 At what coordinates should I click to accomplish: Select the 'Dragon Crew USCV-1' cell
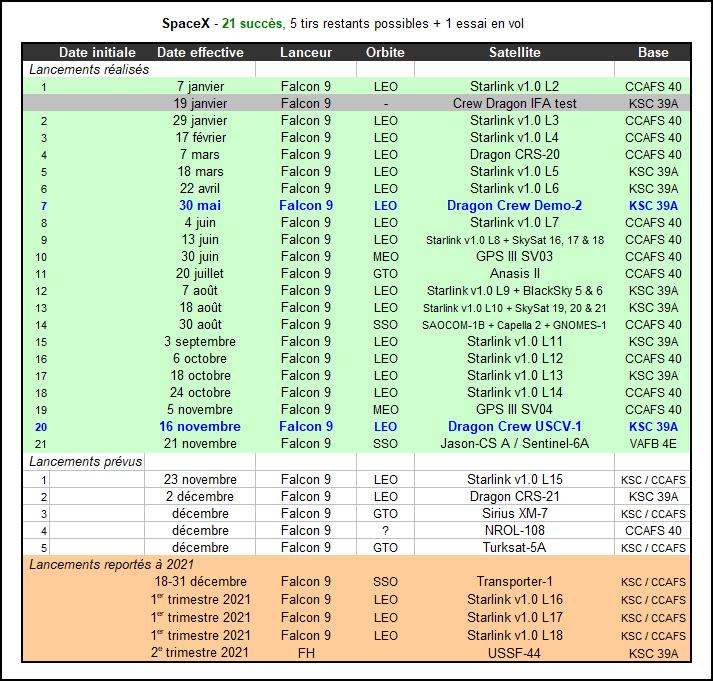pyautogui.click(x=514, y=426)
